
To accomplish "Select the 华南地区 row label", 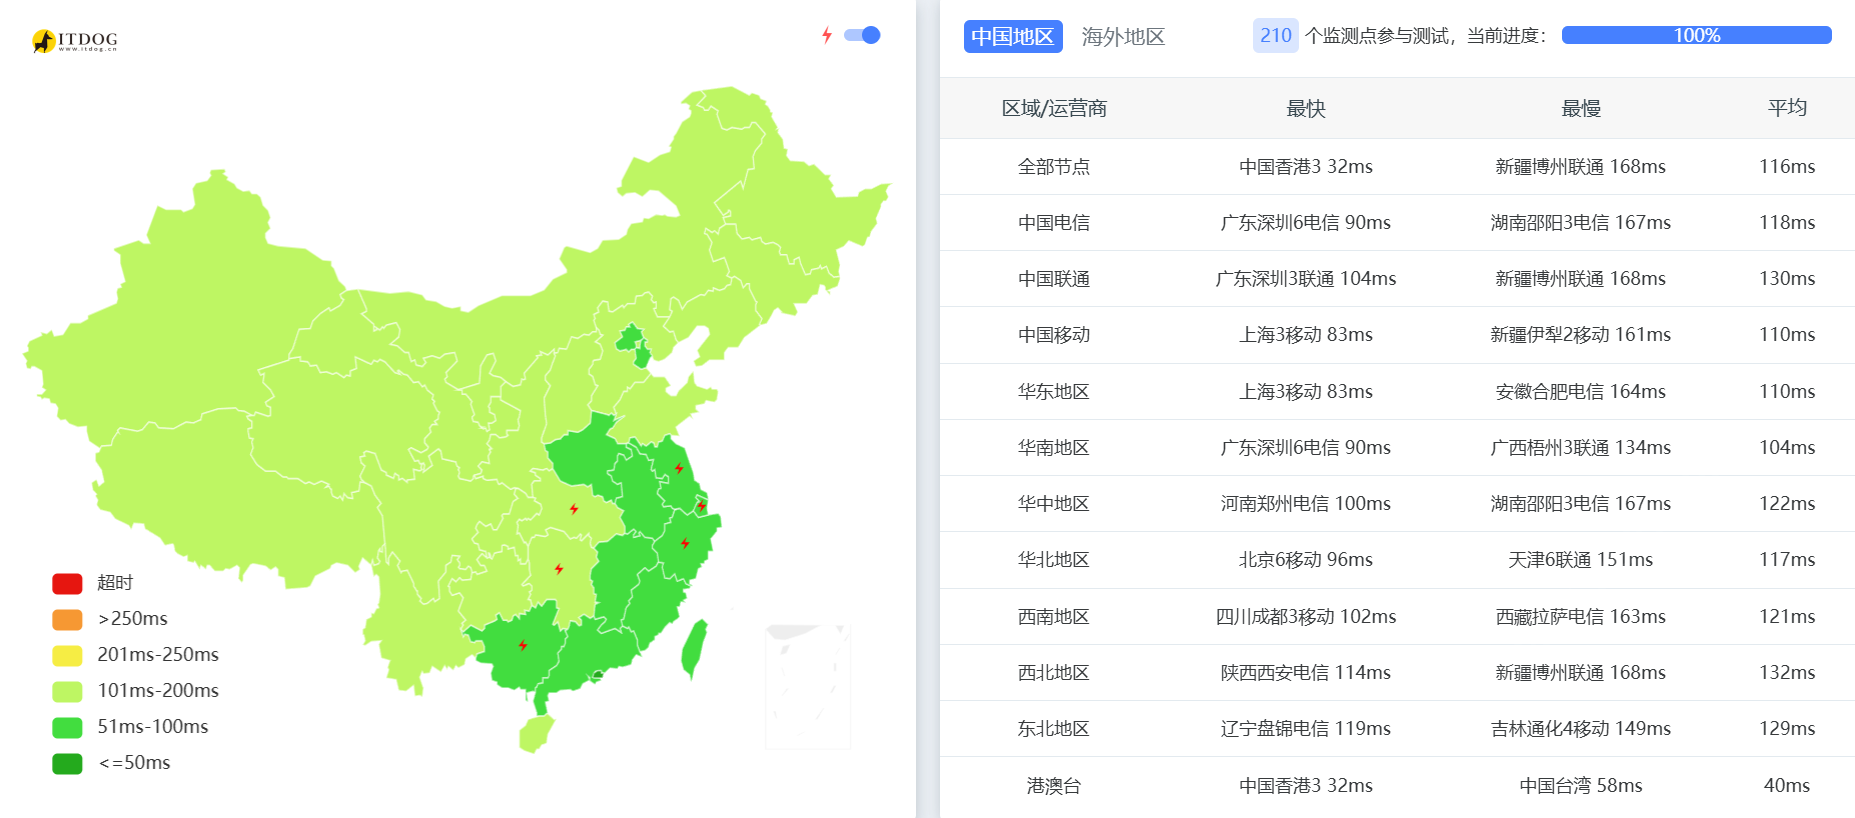I will [1054, 448].
